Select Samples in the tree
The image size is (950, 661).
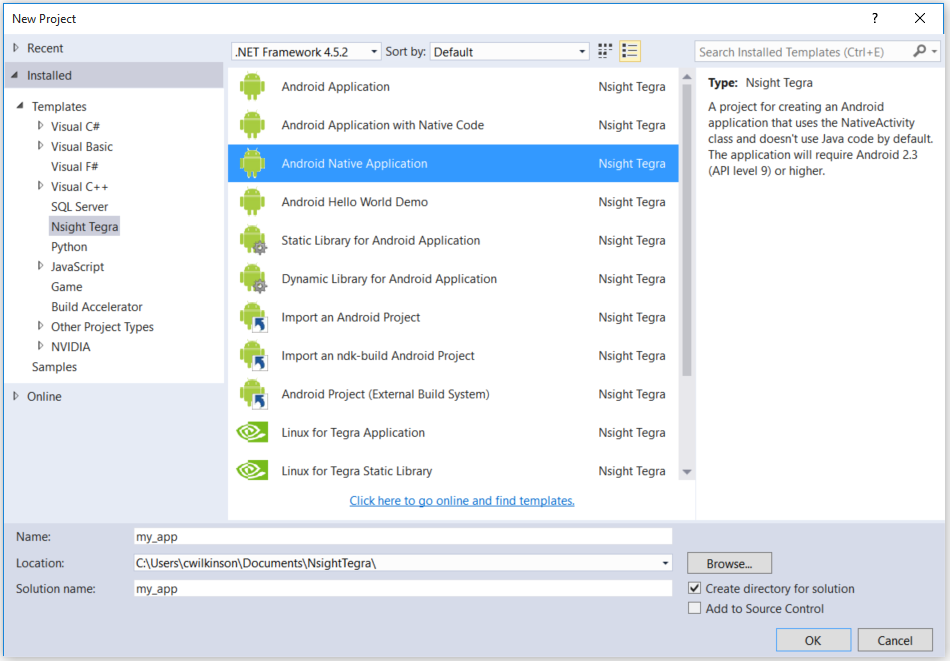[x=55, y=367]
